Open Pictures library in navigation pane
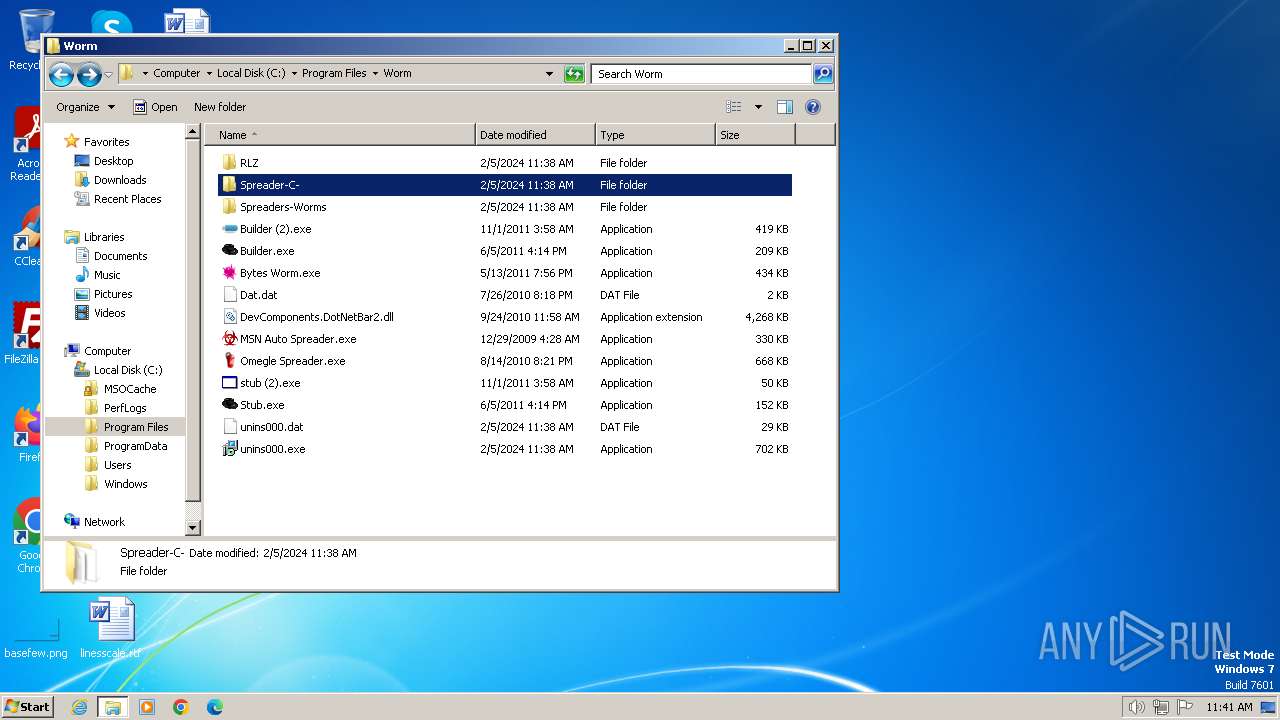 coord(113,294)
